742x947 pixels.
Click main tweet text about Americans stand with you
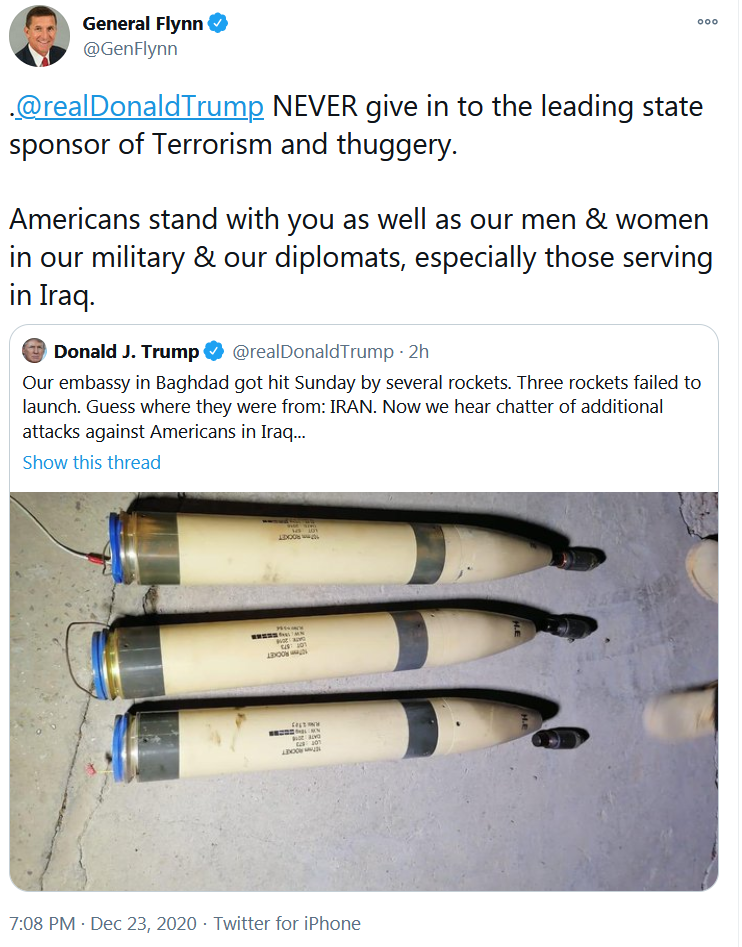(x=360, y=257)
